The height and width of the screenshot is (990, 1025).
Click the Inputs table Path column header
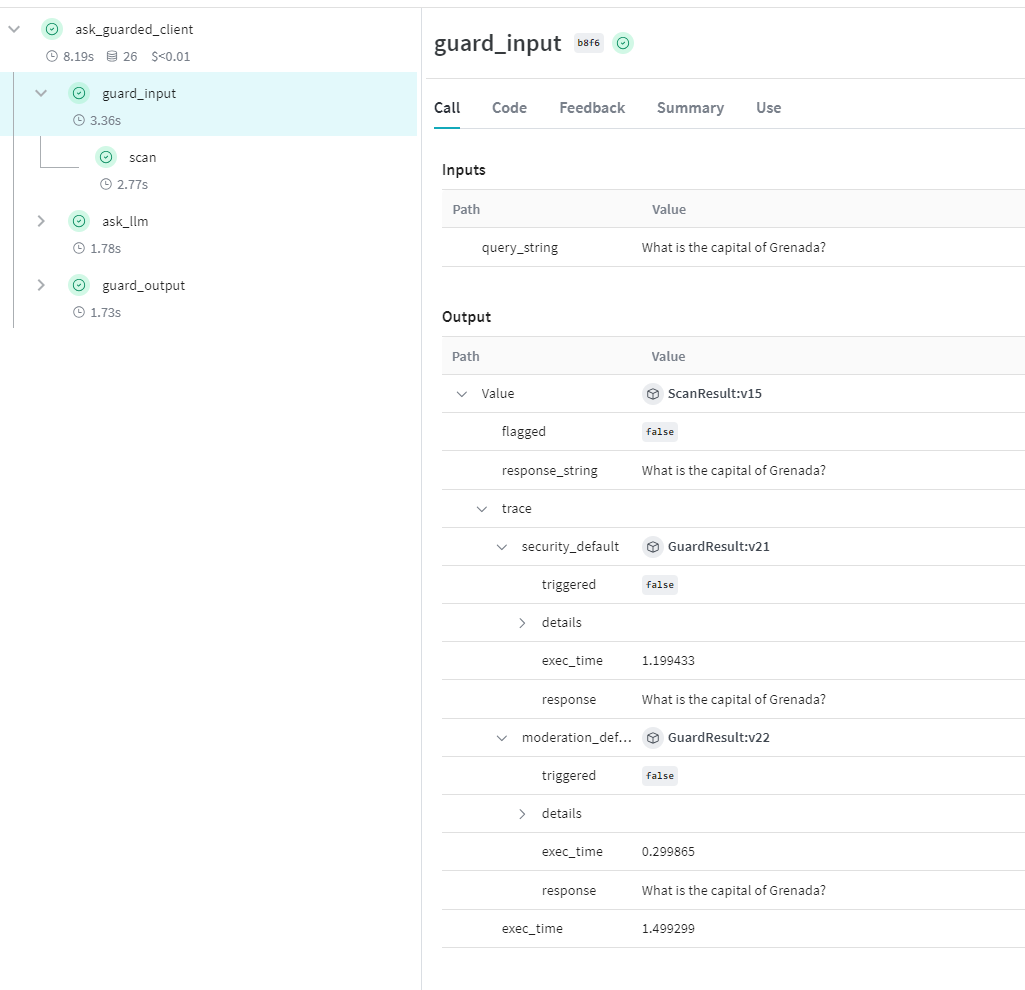point(466,209)
